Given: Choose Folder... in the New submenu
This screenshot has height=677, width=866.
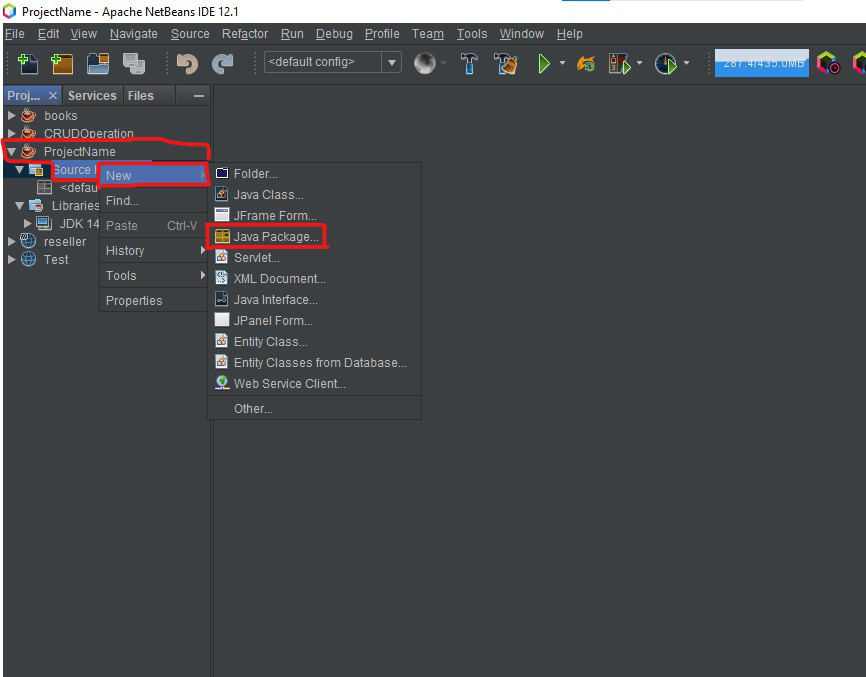Looking at the screenshot, I should (x=315, y=173).
